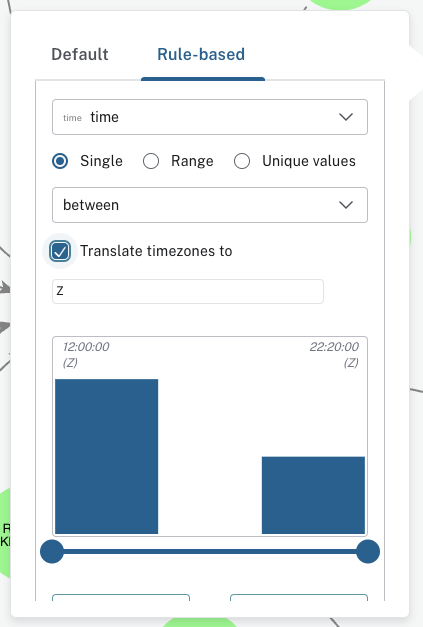Screen dimensions: 423x627
Task: Click the timezone input field showing Z
Action: (x=188, y=291)
